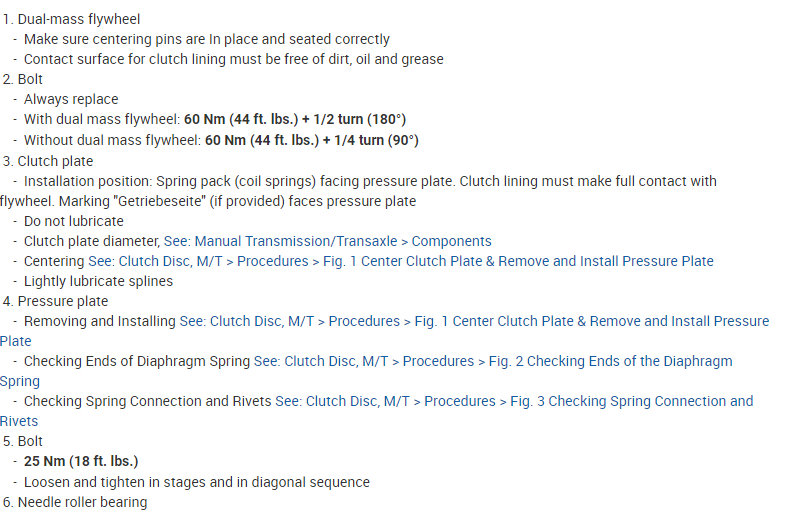Click the 'Always replace' bolt note

point(71,99)
